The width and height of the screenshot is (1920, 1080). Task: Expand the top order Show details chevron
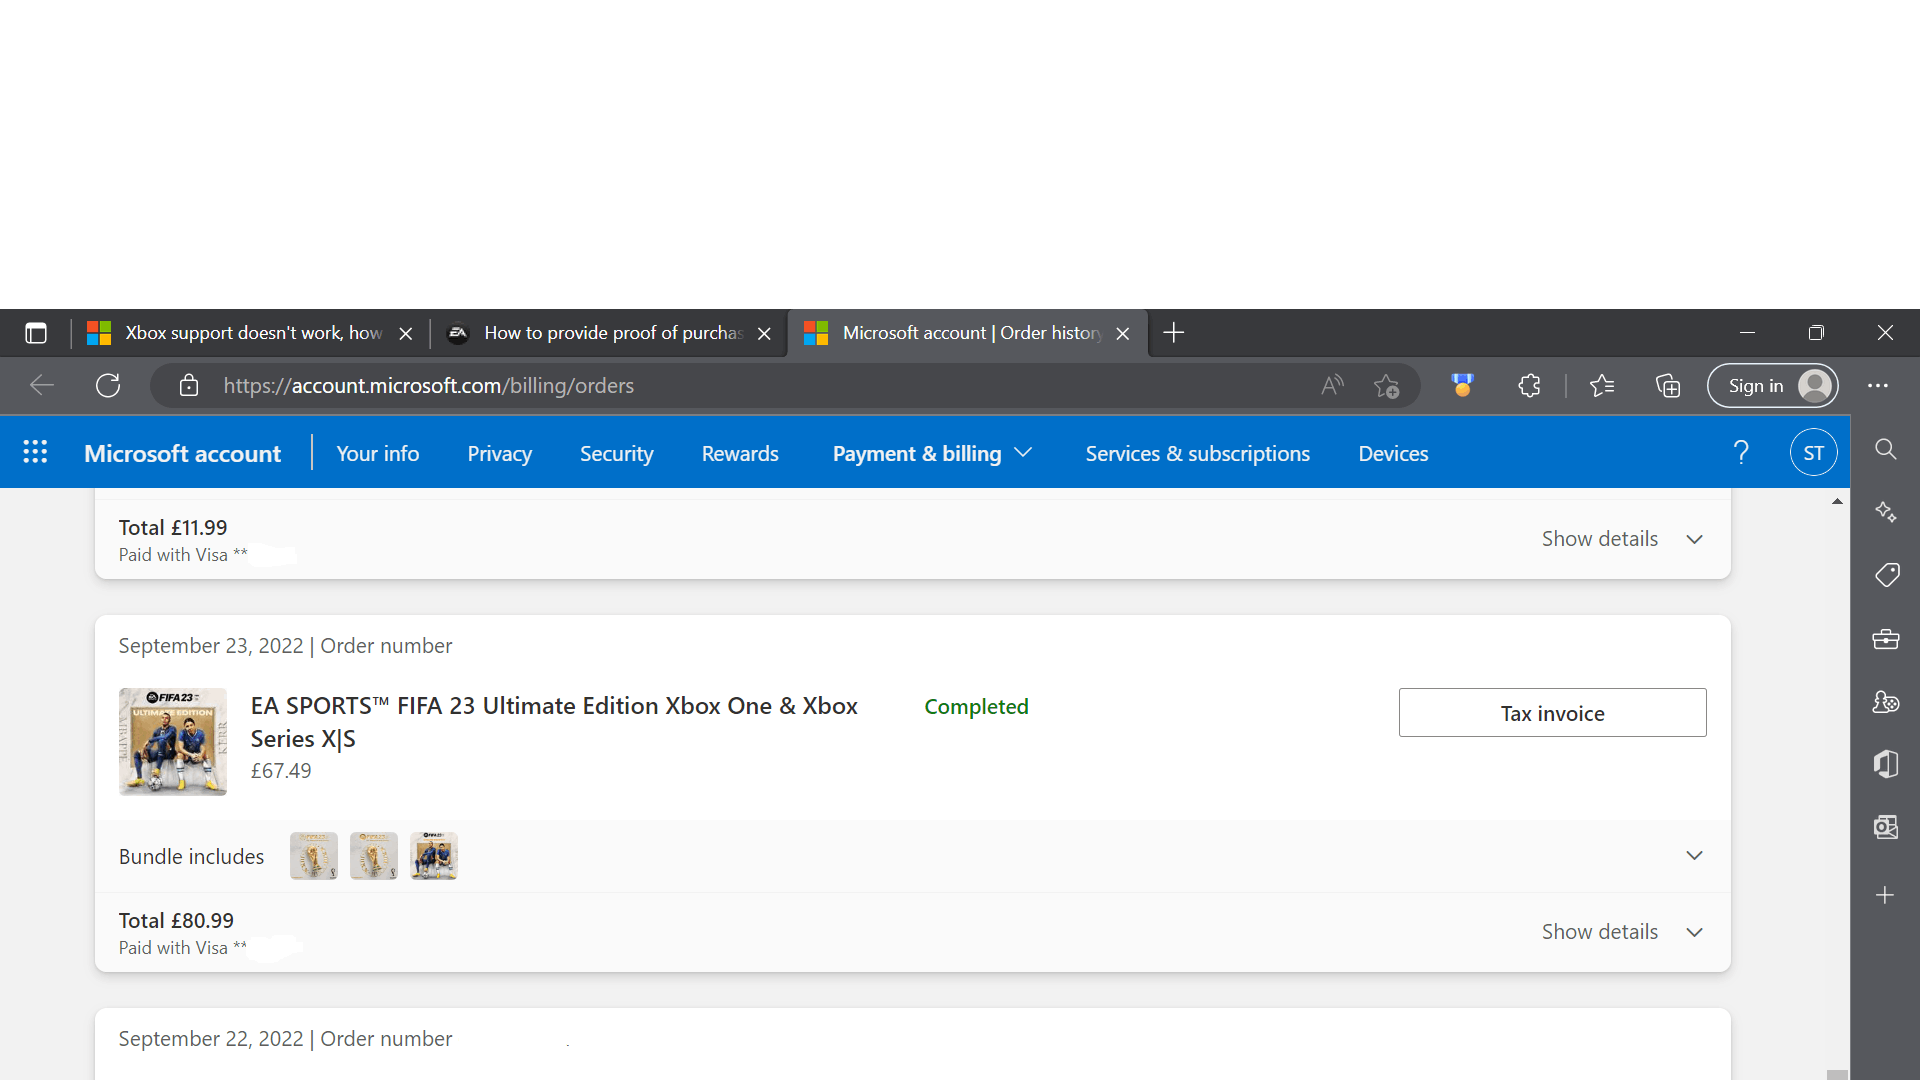pos(1695,538)
